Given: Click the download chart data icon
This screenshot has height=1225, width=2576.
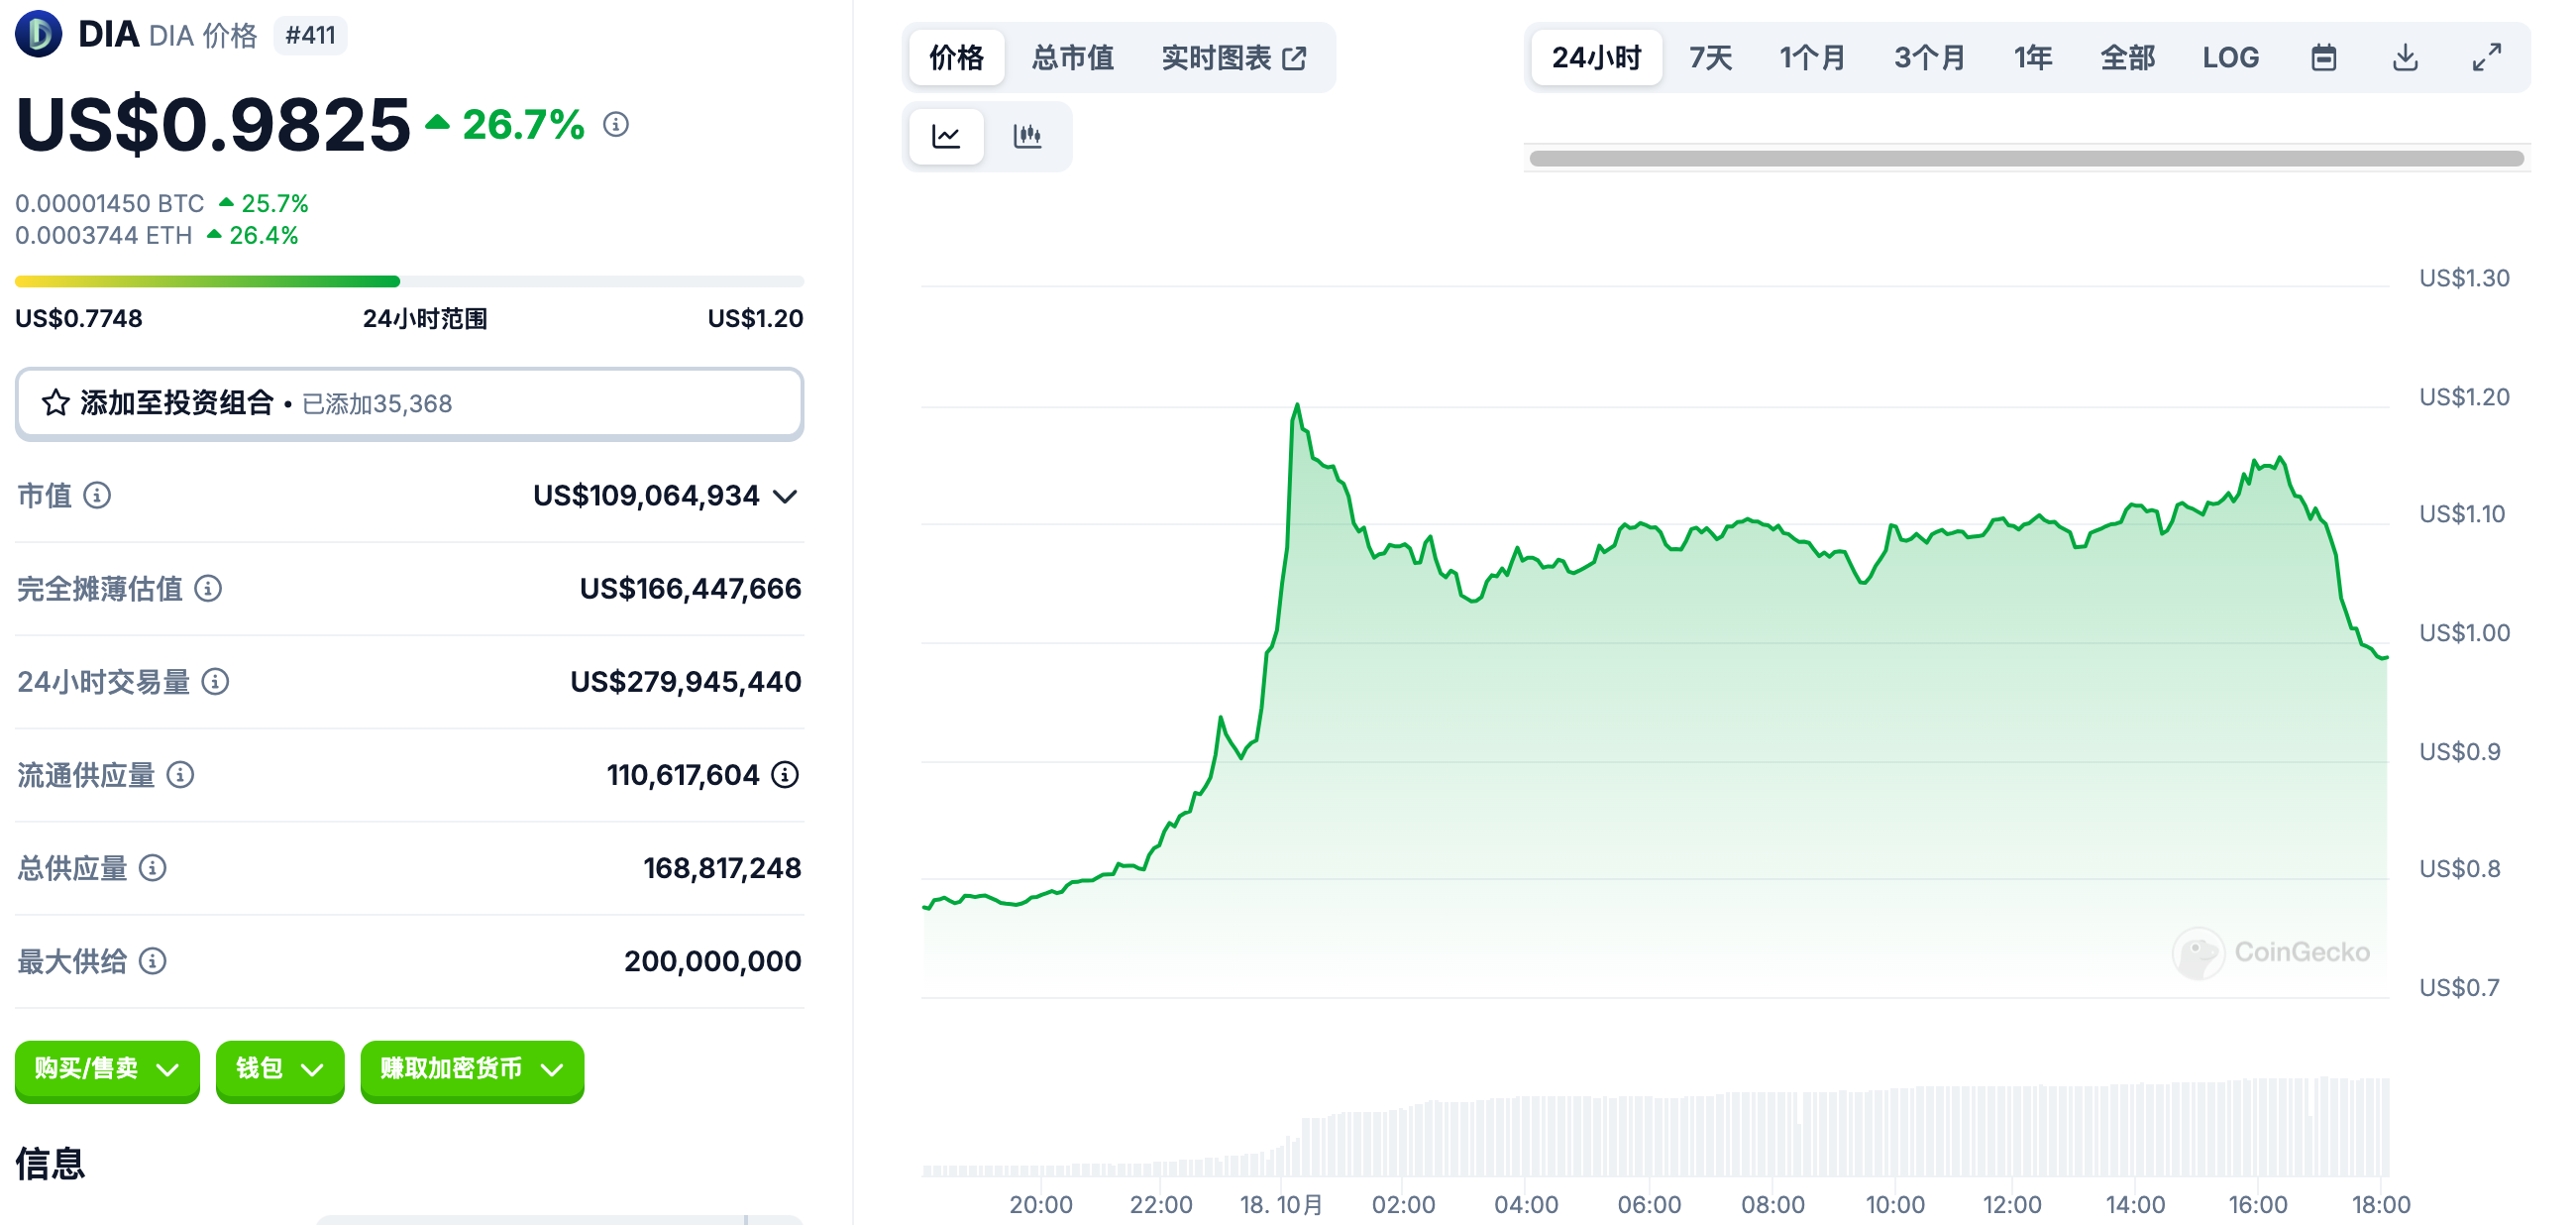Looking at the screenshot, I should pyautogui.click(x=2405, y=58).
